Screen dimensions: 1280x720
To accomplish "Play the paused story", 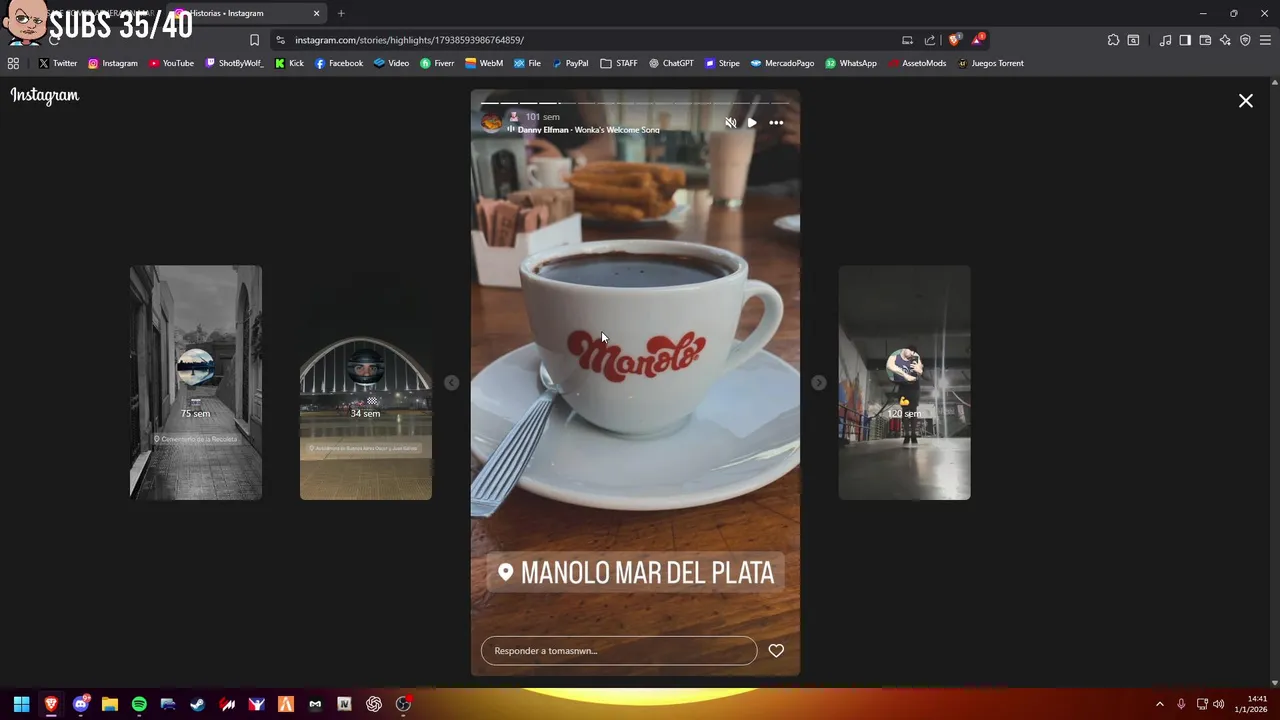I will pyautogui.click(x=752, y=123).
